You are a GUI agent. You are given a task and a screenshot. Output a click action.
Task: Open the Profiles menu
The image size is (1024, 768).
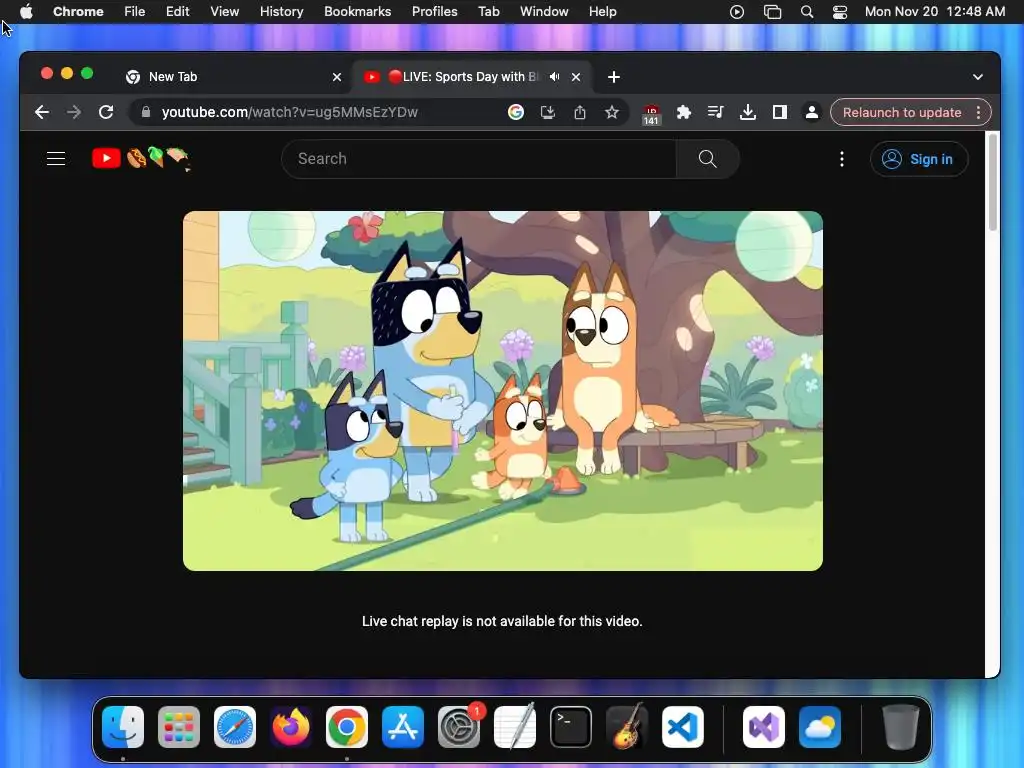coord(434,11)
